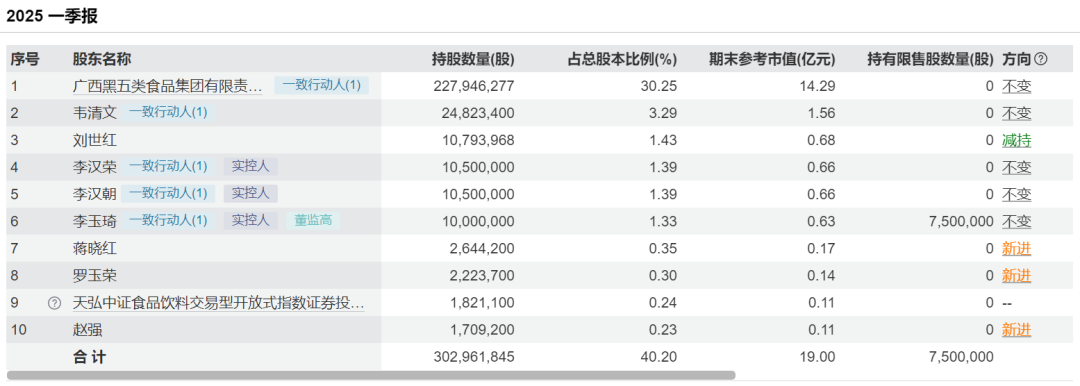Click 期末参考市值(亿元) column header
The height and width of the screenshot is (386, 1080).
[x=772, y=59]
